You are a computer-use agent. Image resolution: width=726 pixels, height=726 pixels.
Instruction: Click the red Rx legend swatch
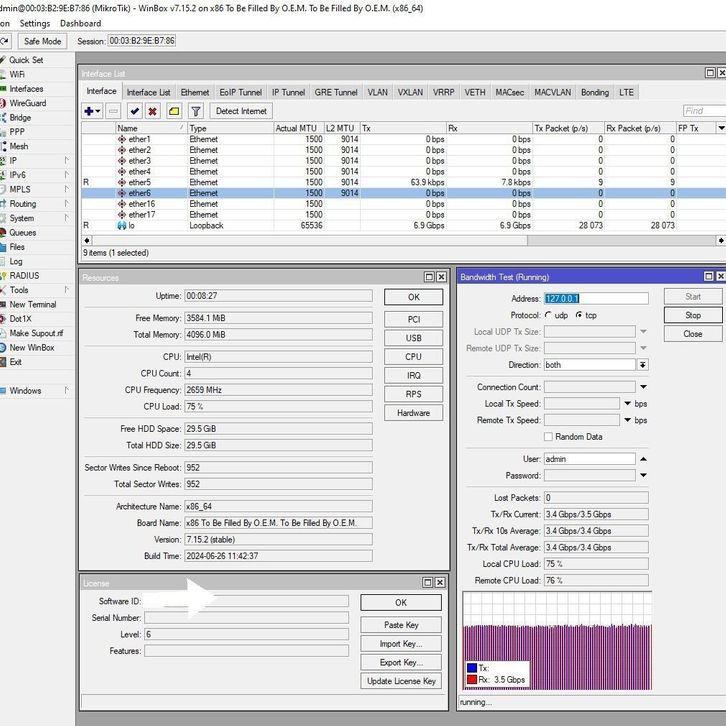tap(472, 679)
